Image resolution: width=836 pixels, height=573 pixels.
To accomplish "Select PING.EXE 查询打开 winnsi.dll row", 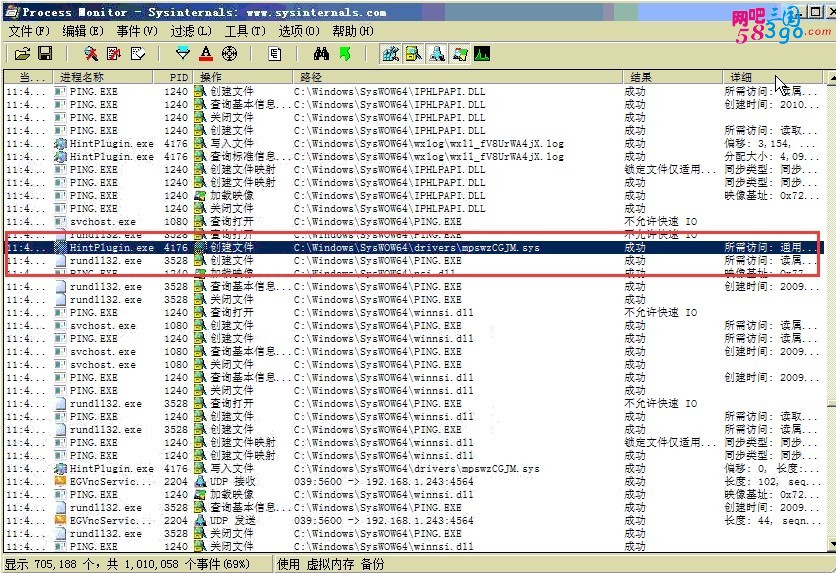I will click(414, 312).
